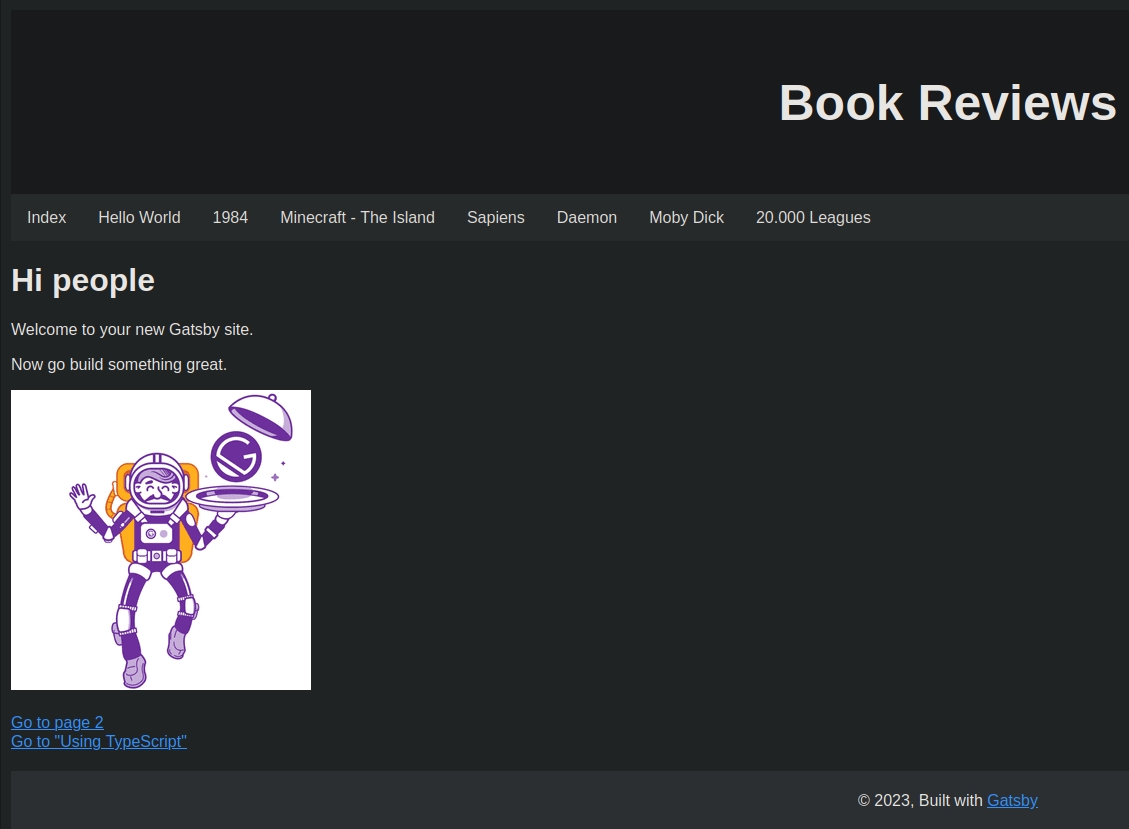Image resolution: width=1129 pixels, height=829 pixels.
Task: Follow the "Go to page 2" link
Action: click(57, 722)
